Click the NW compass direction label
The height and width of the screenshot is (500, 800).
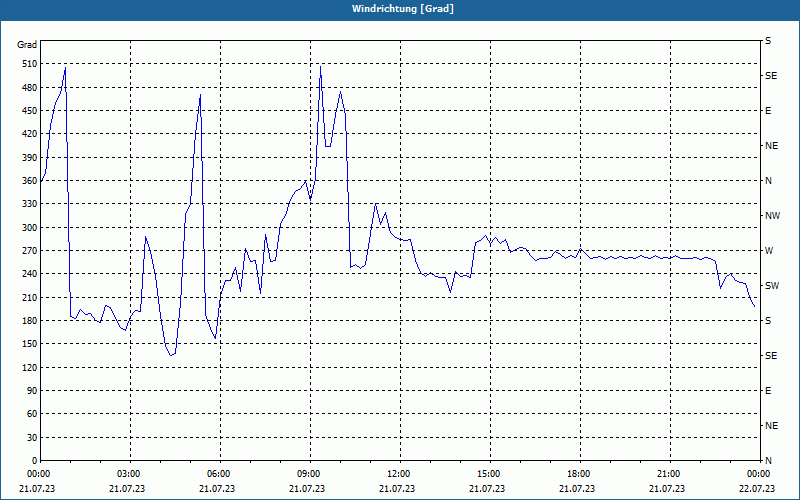pyautogui.click(x=772, y=216)
